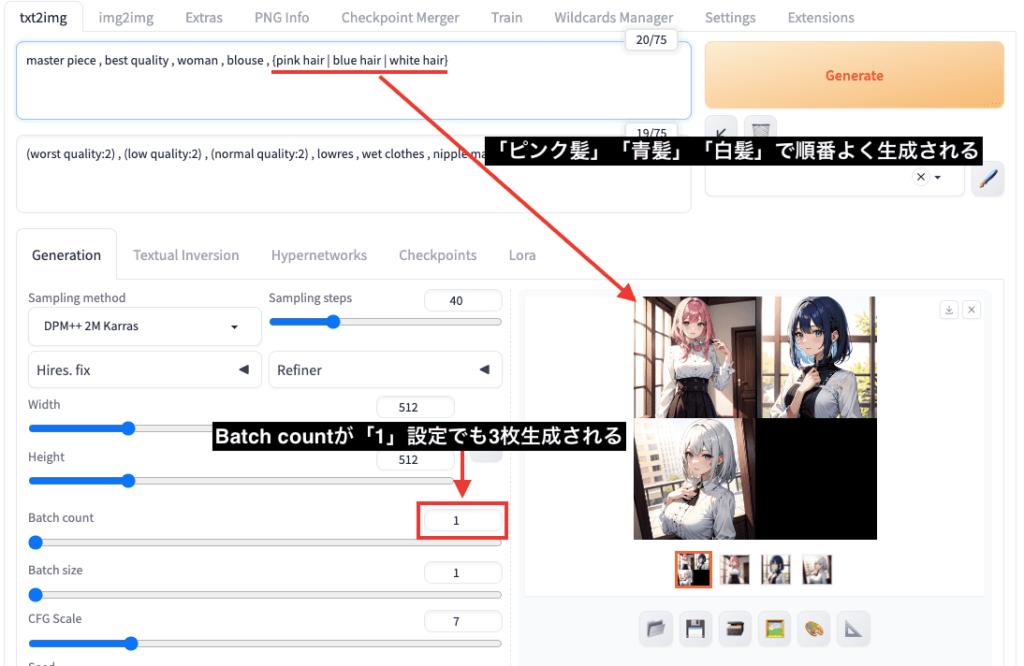
Task: Click the white hair image in gallery grid
Action: pyautogui.click(x=694, y=479)
